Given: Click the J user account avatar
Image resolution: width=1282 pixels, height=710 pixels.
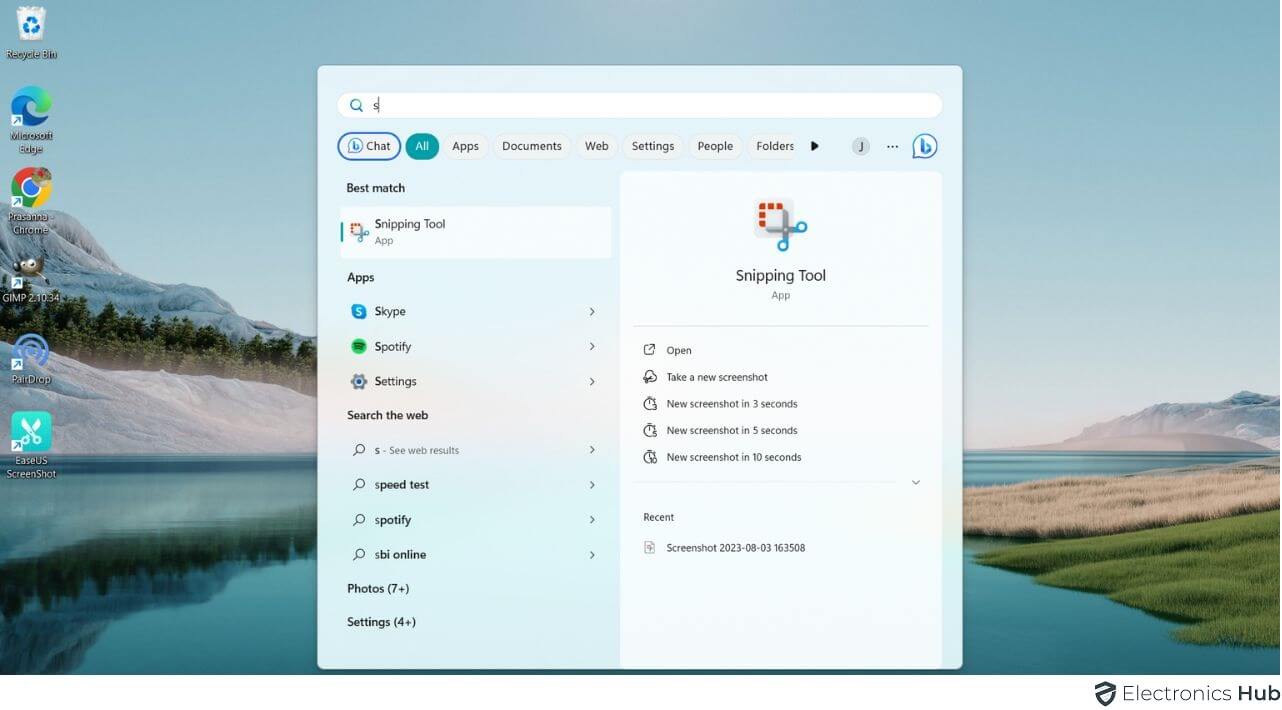Looking at the screenshot, I should point(860,146).
